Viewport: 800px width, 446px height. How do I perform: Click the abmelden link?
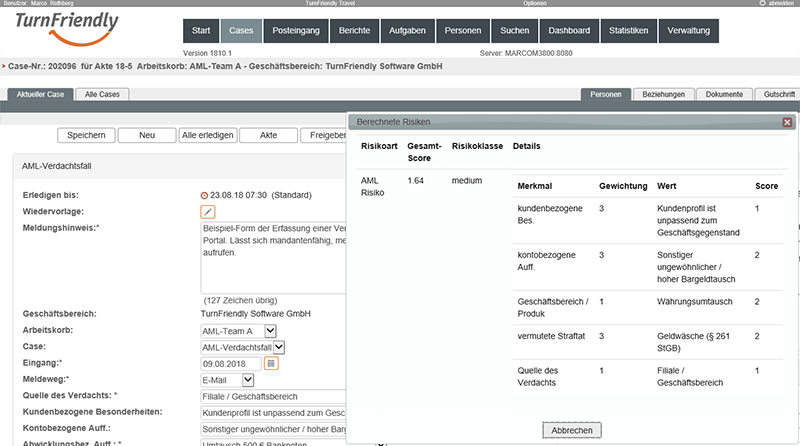point(781,3)
